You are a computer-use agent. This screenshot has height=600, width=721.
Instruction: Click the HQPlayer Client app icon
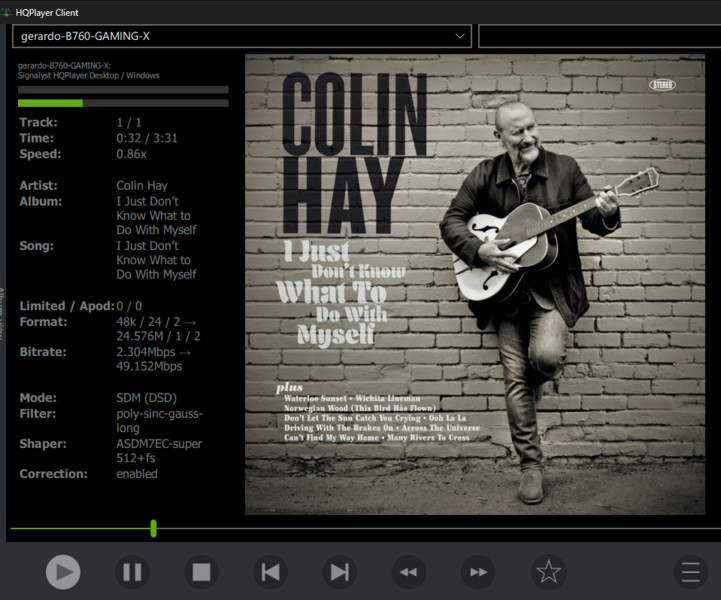(6, 12)
